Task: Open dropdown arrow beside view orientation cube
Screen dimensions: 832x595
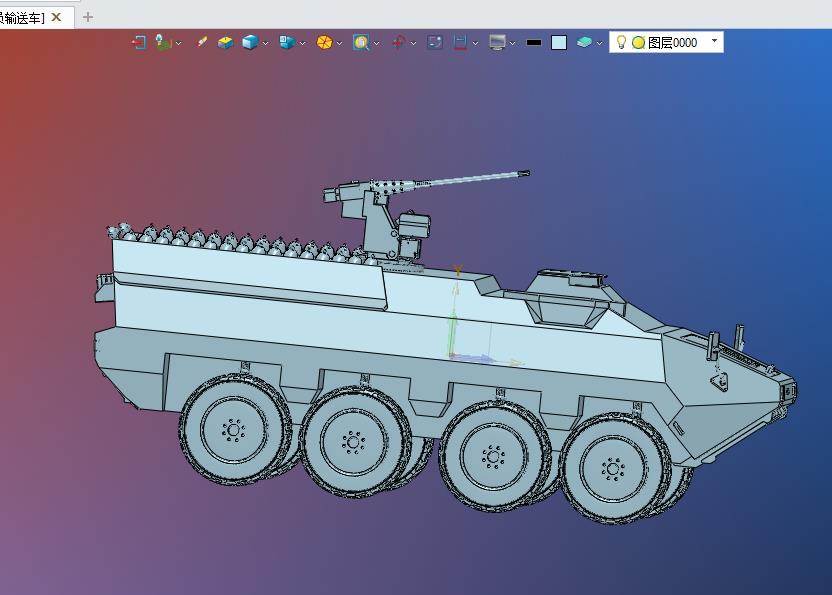Action: pyautogui.click(x=302, y=44)
